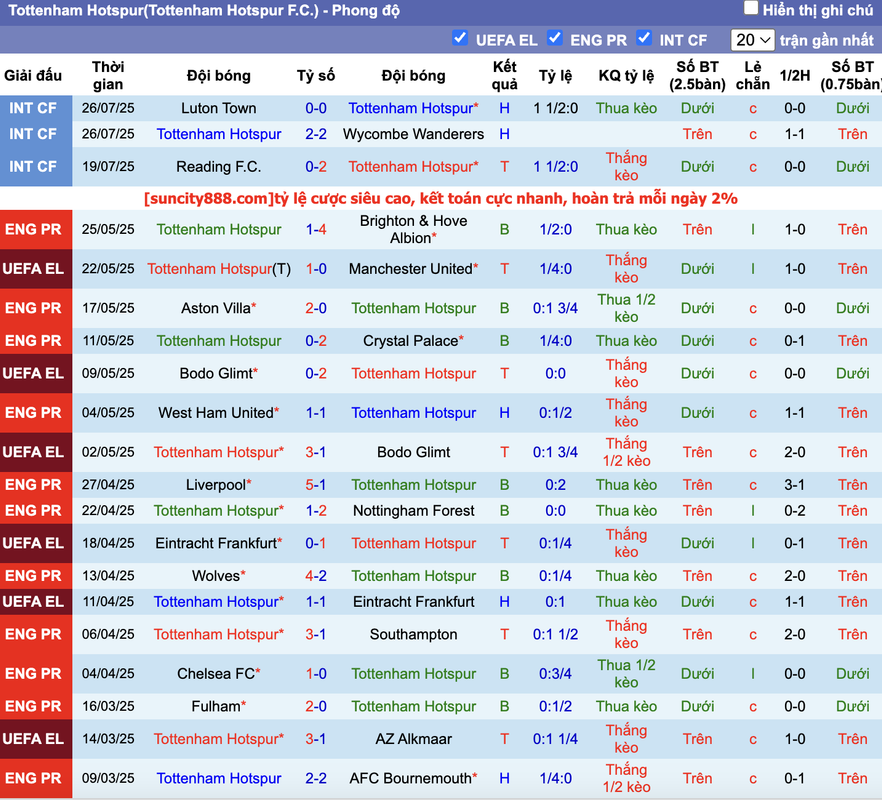Click odds 0:3/4 in Chelsea FC row
Image resolution: width=882 pixels, height=800 pixels.
(555, 674)
